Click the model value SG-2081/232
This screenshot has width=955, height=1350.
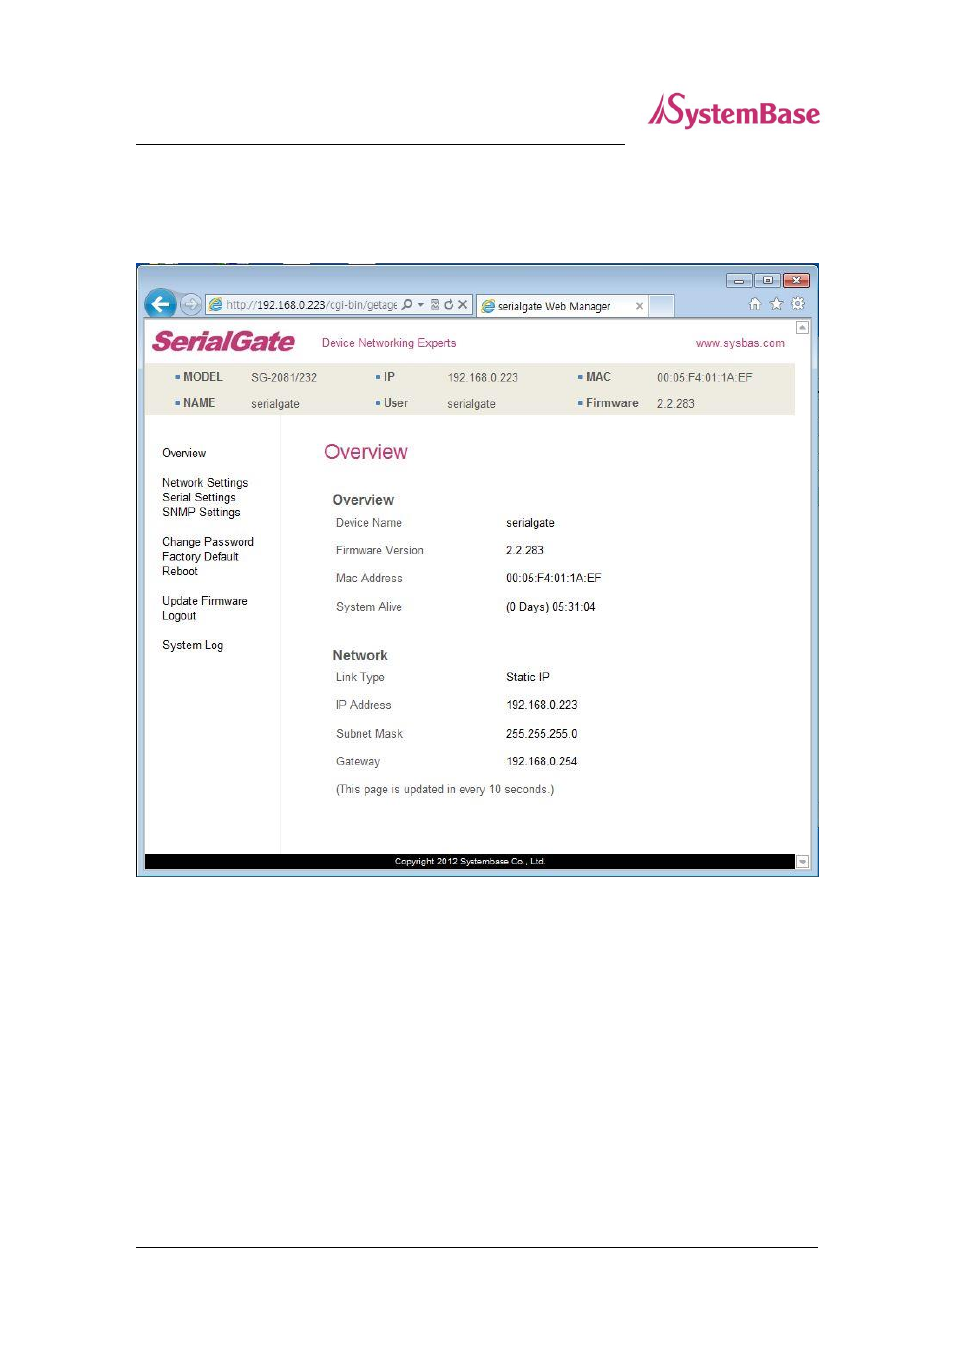tap(284, 378)
